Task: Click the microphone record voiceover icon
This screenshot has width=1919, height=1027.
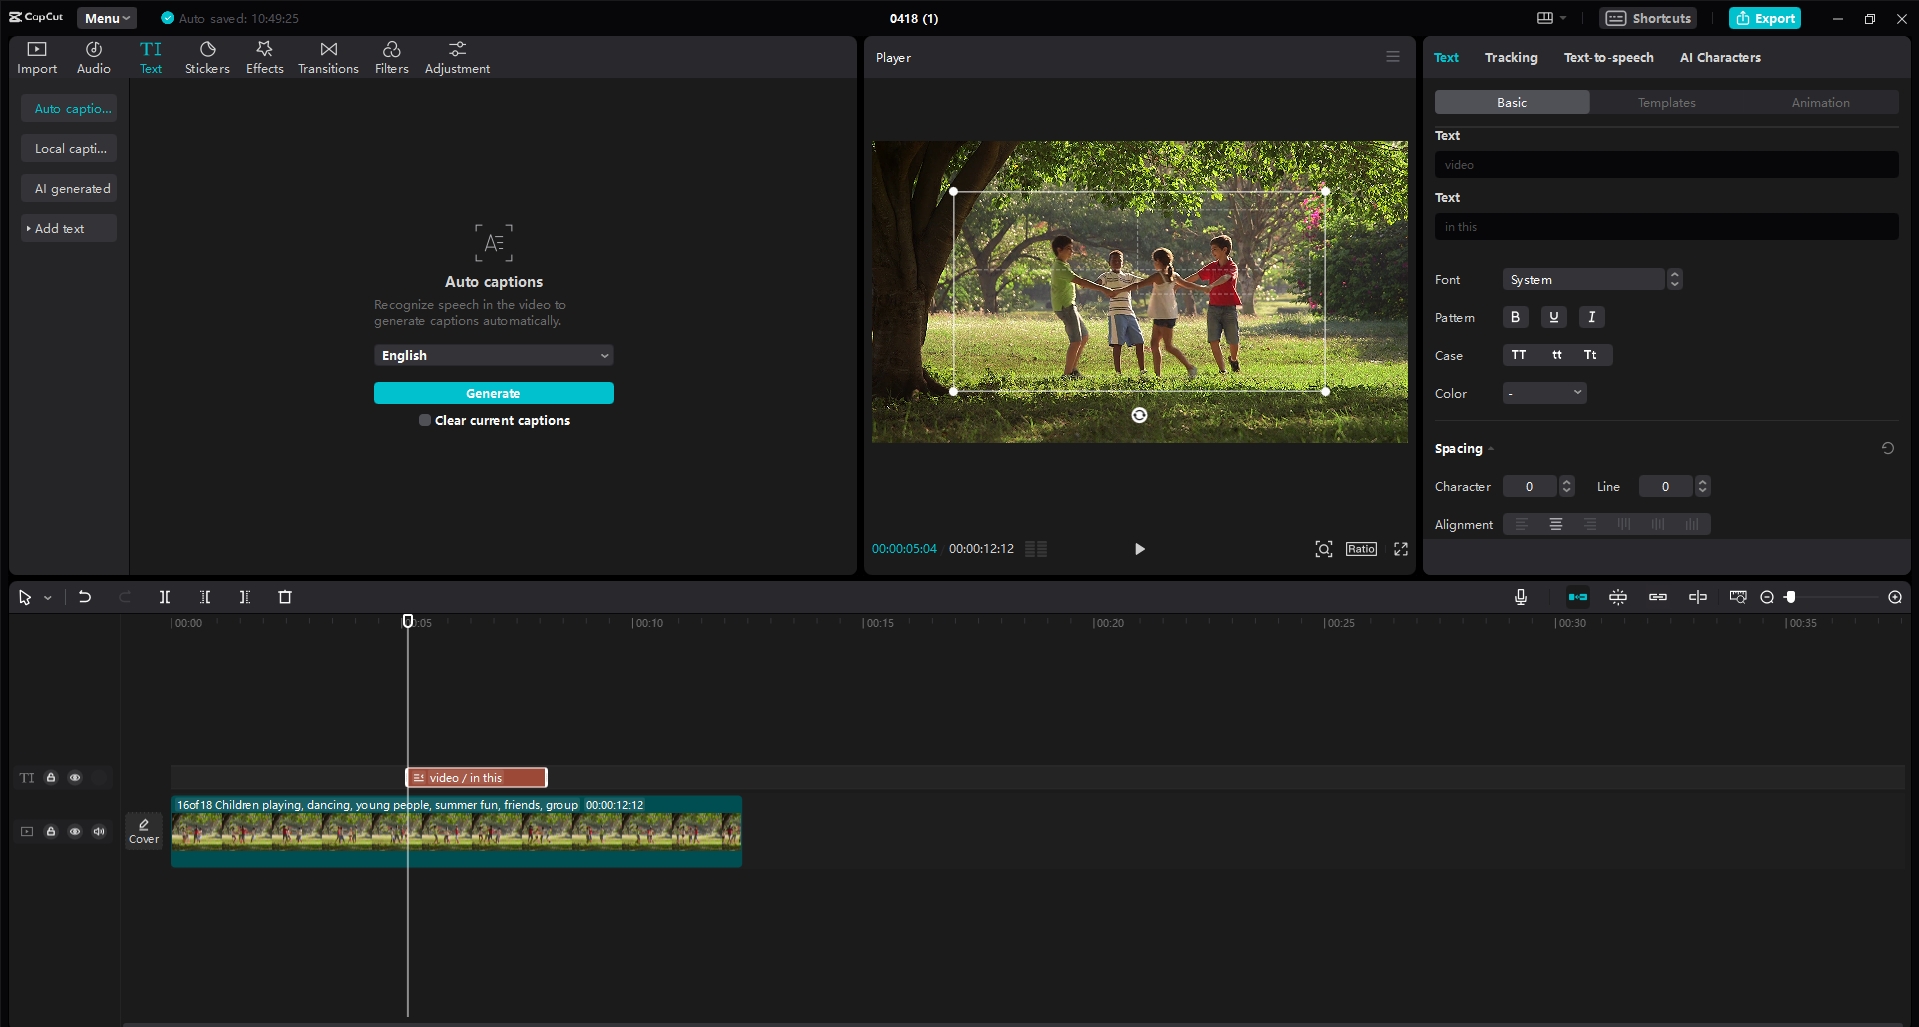Action: [x=1520, y=597]
